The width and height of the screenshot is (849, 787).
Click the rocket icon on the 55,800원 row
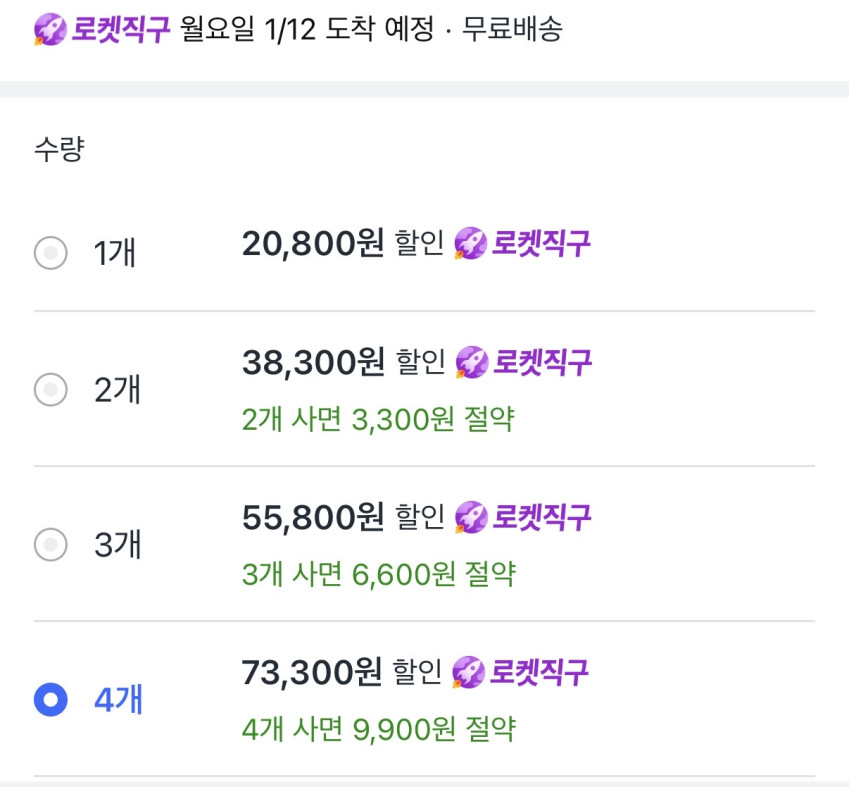(x=470, y=518)
